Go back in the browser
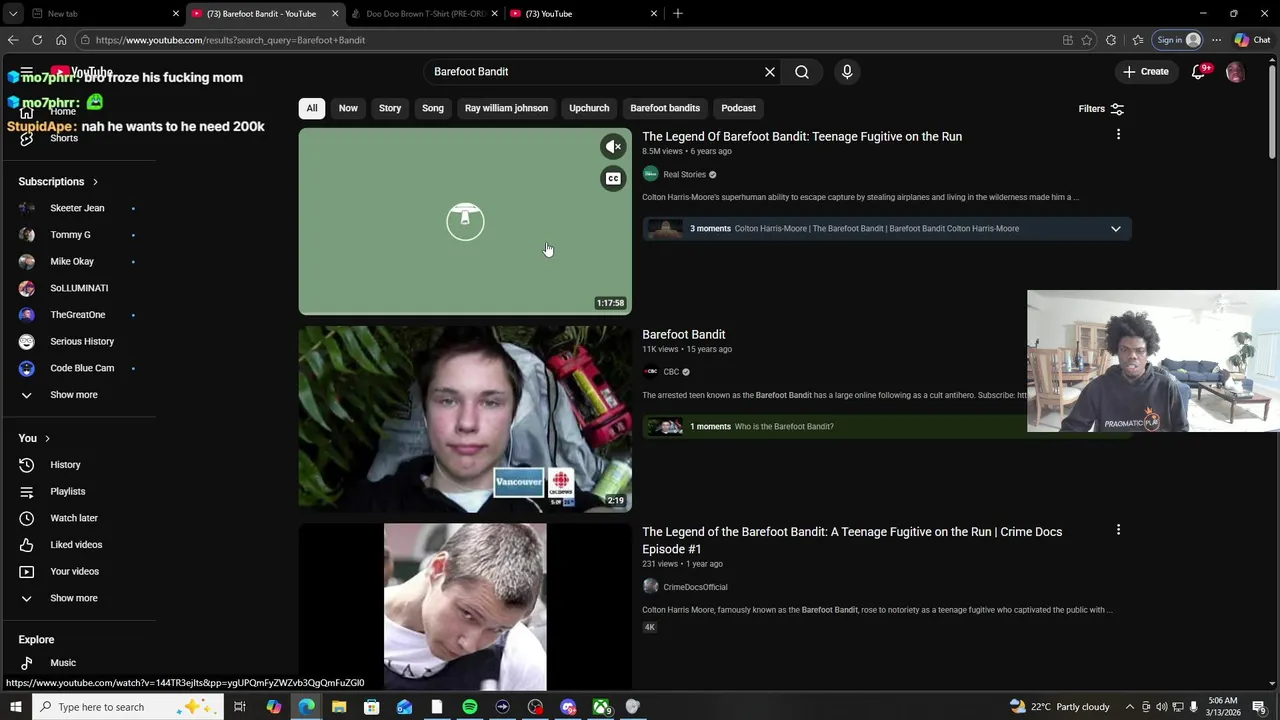This screenshot has width=1280, height=720. click(13, 40)
